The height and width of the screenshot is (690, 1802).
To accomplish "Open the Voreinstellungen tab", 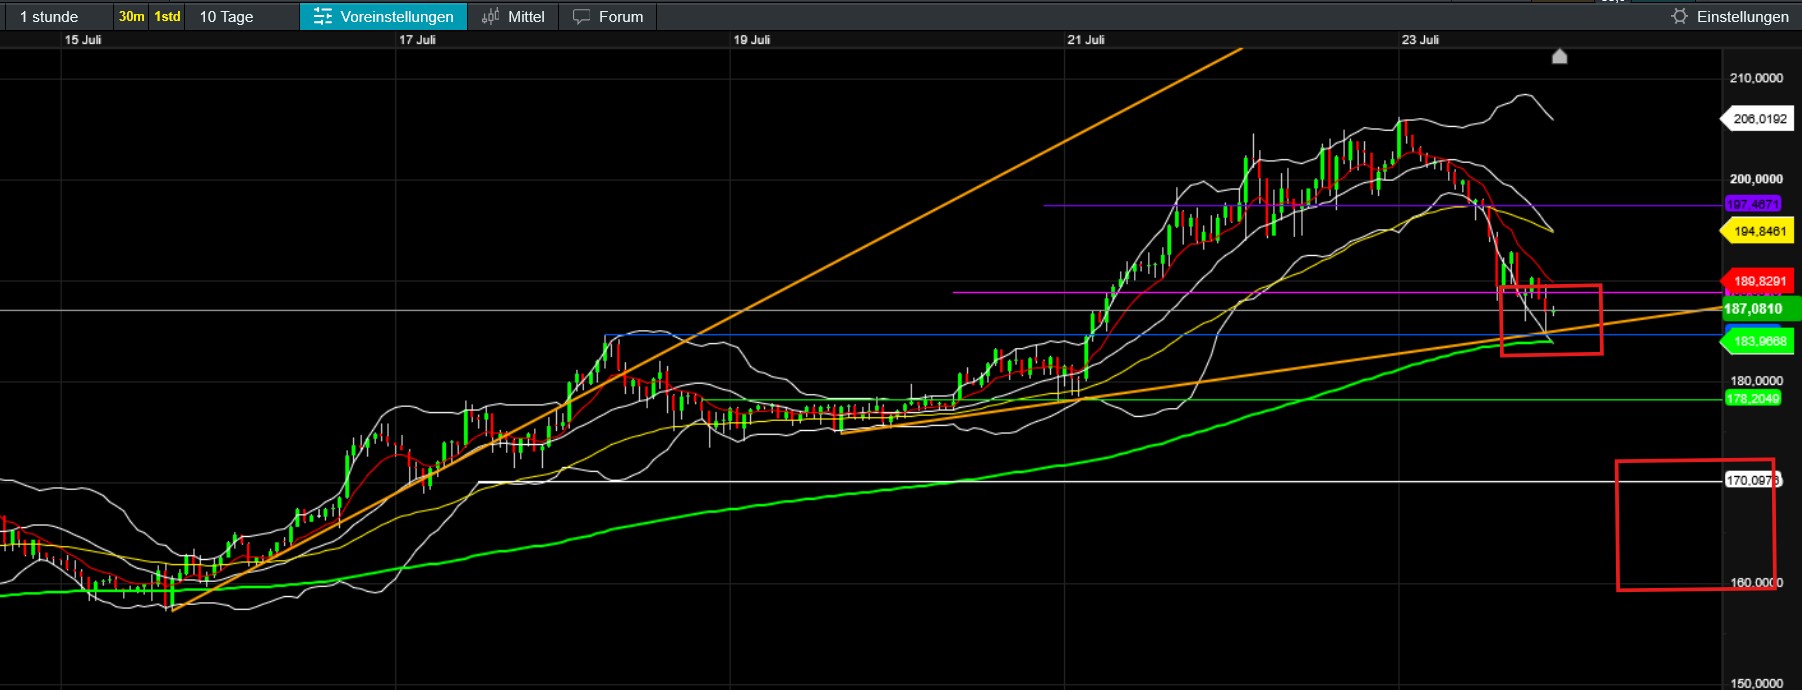I will tap(383, 16).
